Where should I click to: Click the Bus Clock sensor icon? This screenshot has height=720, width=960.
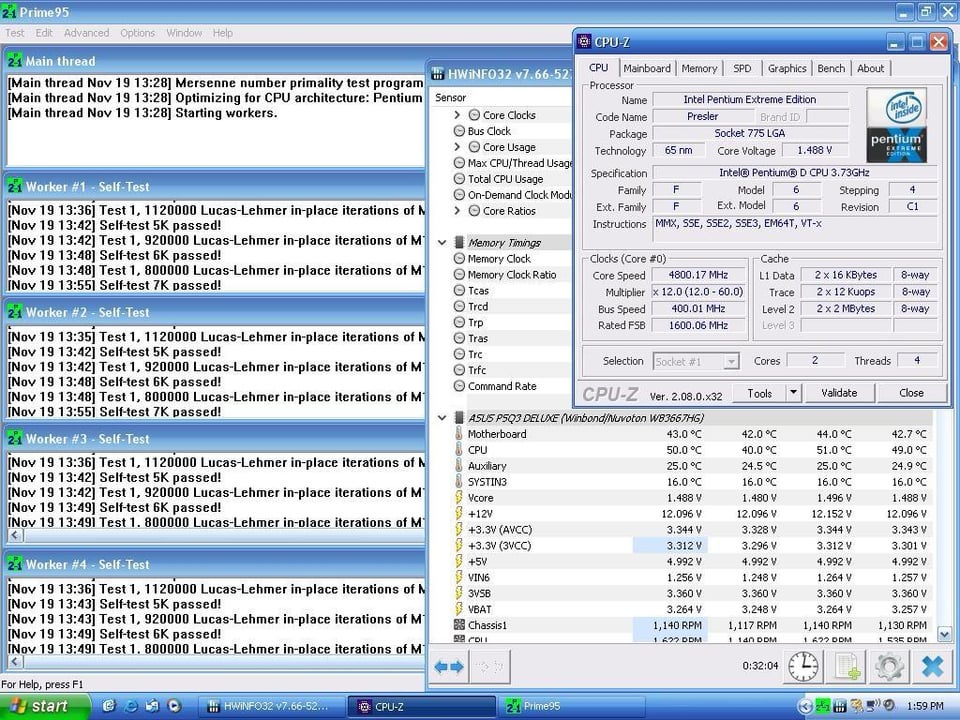click(x=459, y=131)
